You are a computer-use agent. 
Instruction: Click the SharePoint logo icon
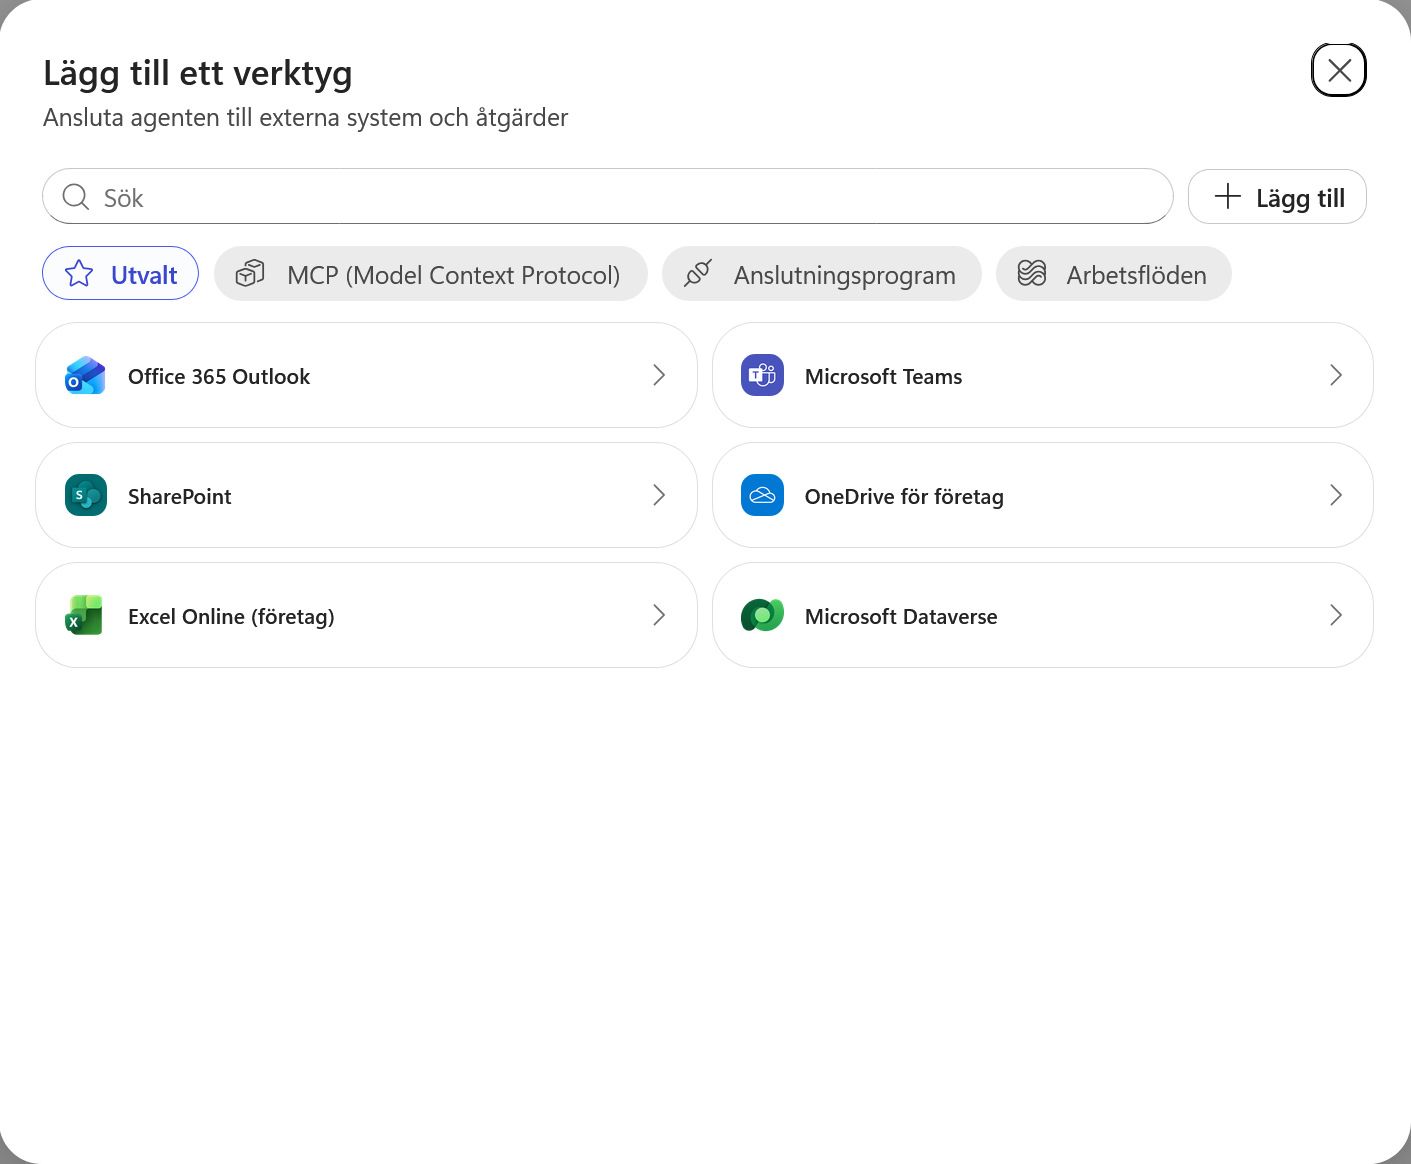85,496
